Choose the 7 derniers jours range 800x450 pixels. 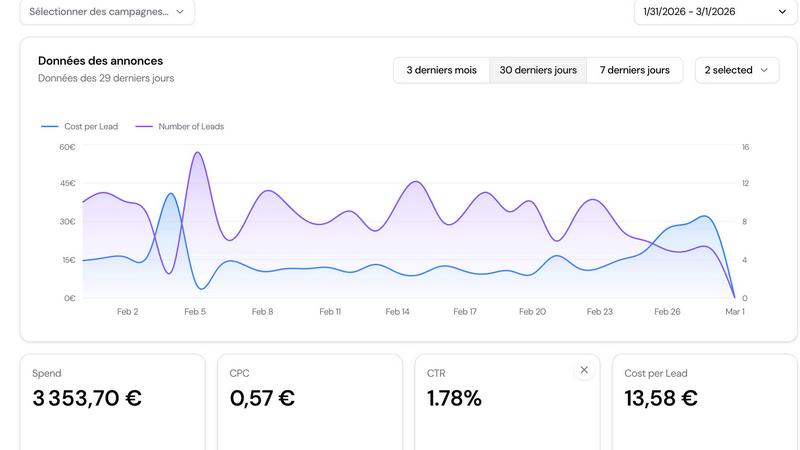[x=634, y=70]
